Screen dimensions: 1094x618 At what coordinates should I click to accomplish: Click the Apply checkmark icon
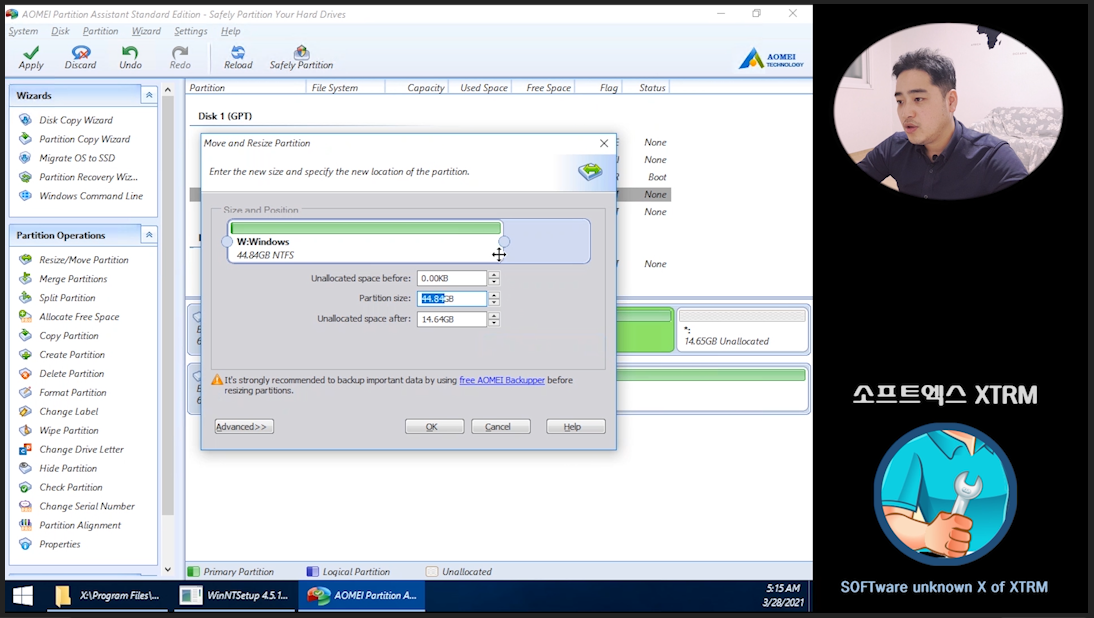click(31, 52)
